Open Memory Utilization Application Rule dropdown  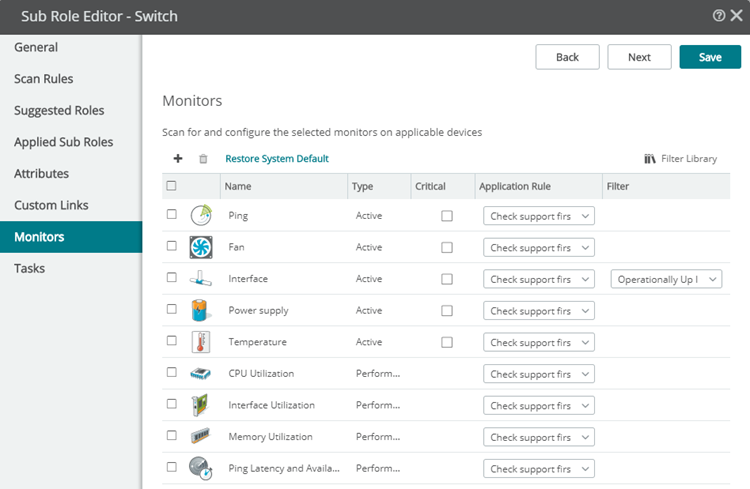(x=539, y=437)
